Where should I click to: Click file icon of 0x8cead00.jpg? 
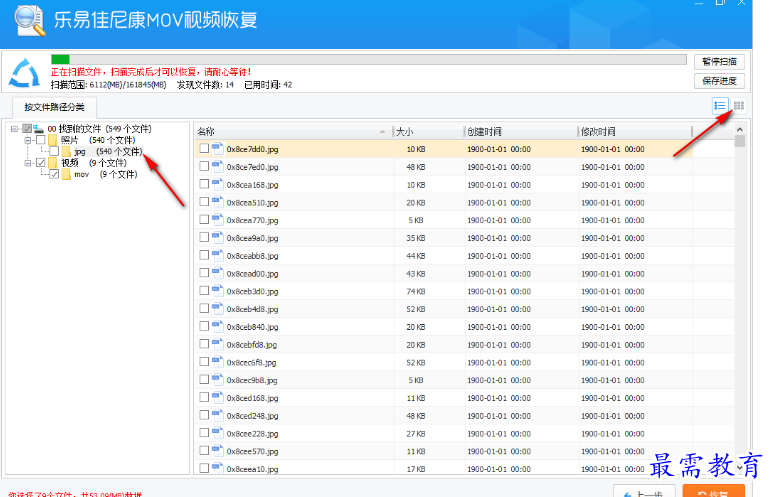(x=217, y=273)
